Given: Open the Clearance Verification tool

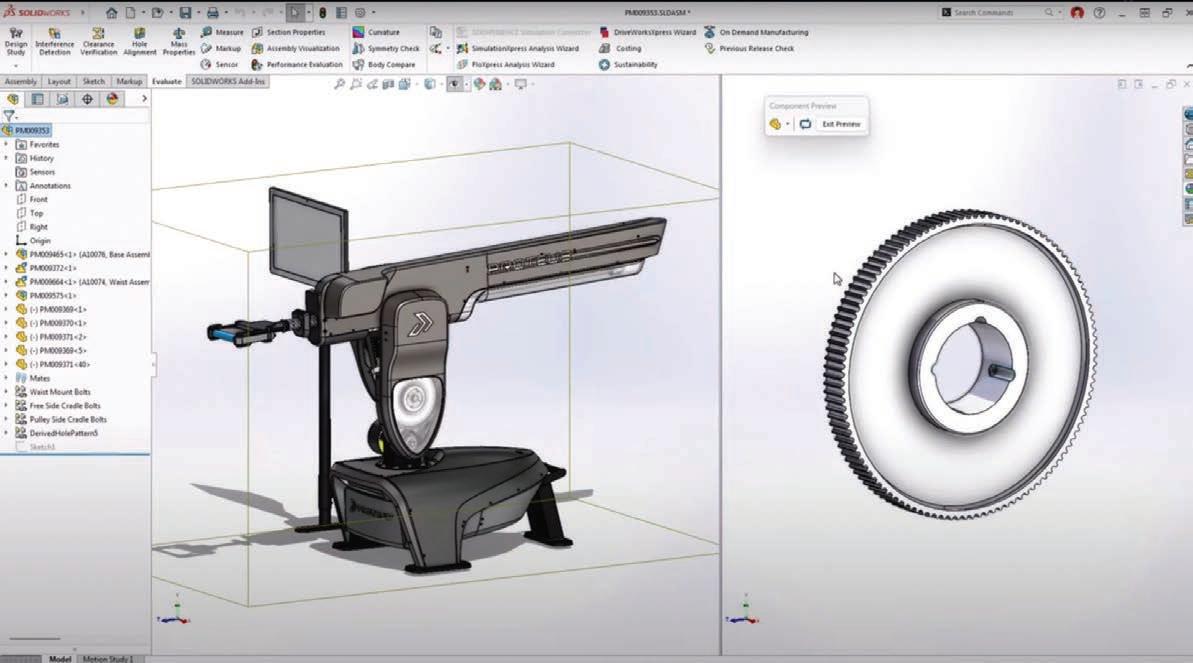Looking at the screenshot, I should point(99,41).
